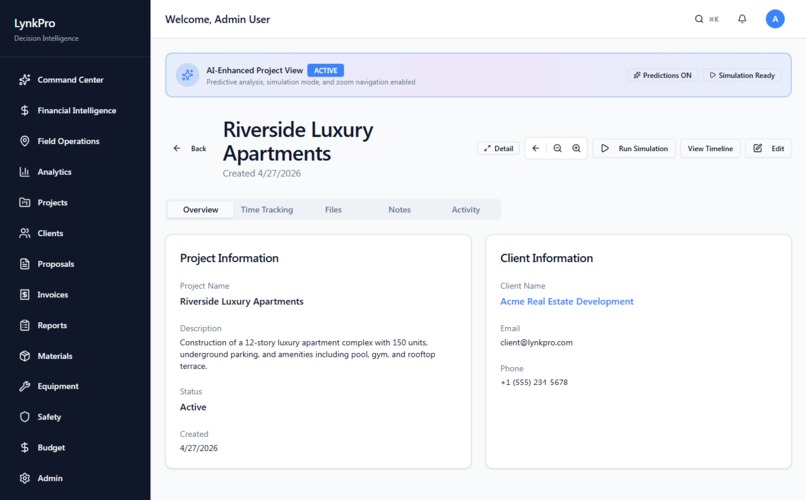Click the AI-Enhanced sparkle badge icon
806x500 pixels.
pyautogui.click(x=187, y=75)
